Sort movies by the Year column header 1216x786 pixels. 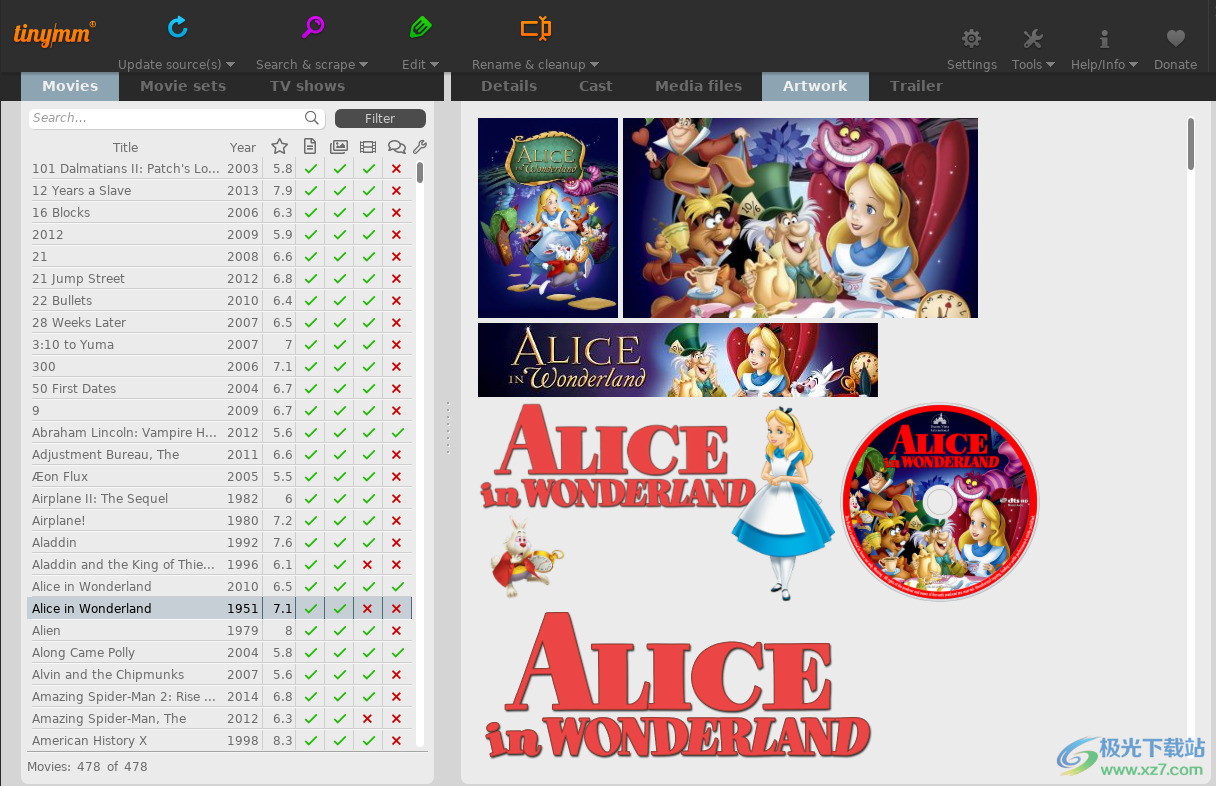point(243,147)
